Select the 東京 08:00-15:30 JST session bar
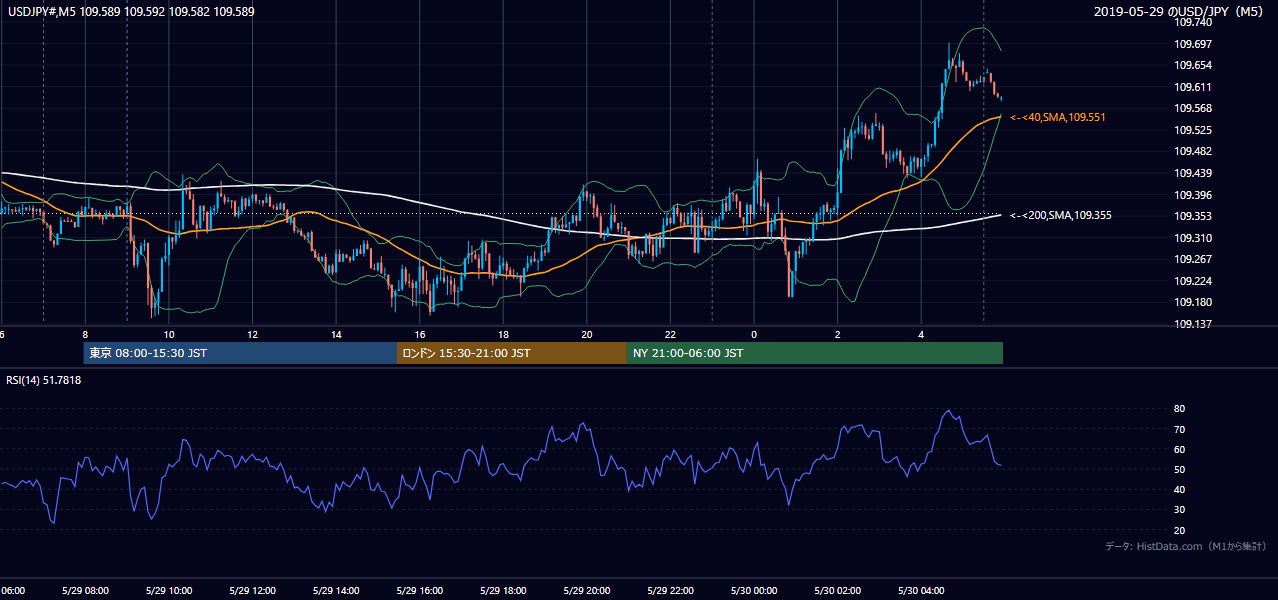This screenshot has width=1278, height=600. click(241, 353)
